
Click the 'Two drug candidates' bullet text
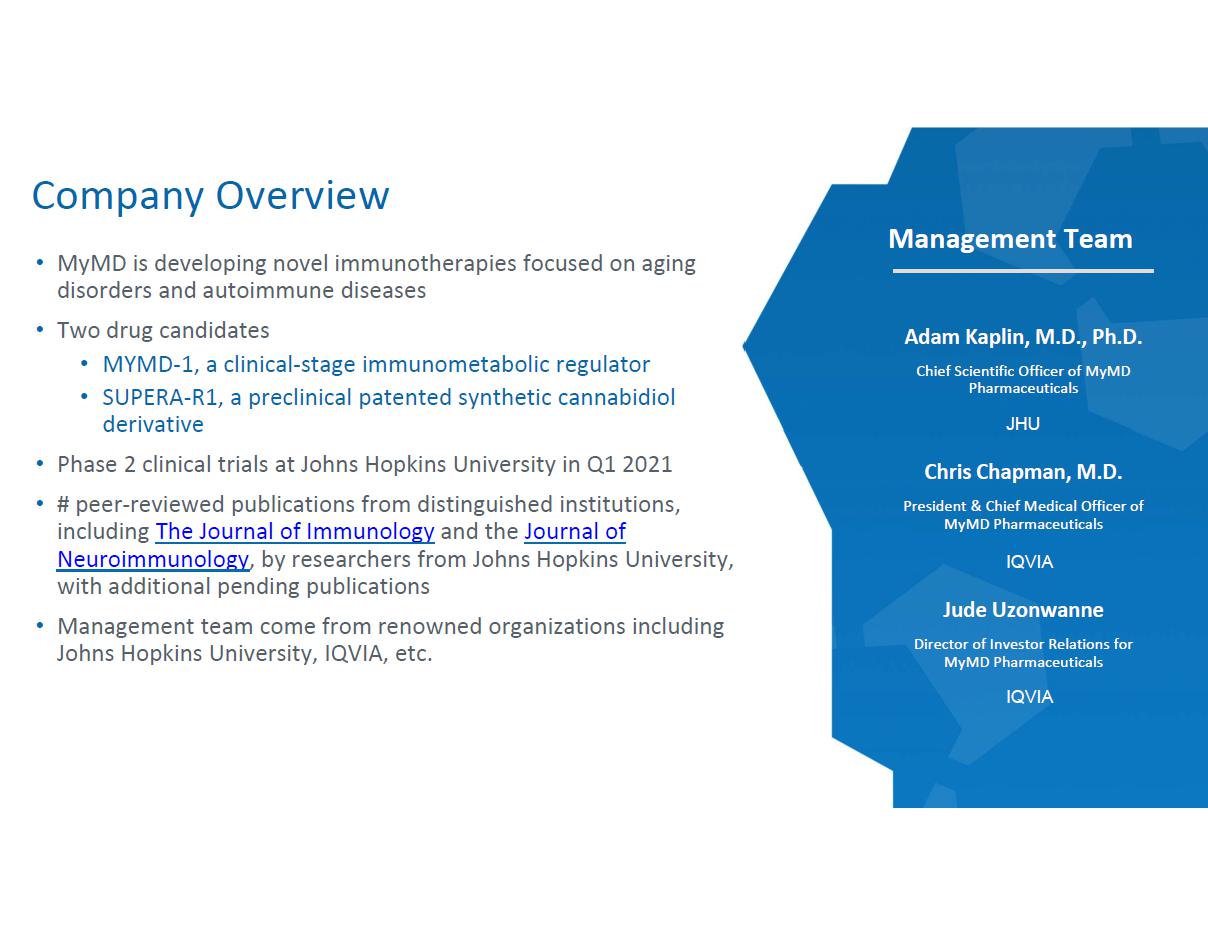point(163,330)
